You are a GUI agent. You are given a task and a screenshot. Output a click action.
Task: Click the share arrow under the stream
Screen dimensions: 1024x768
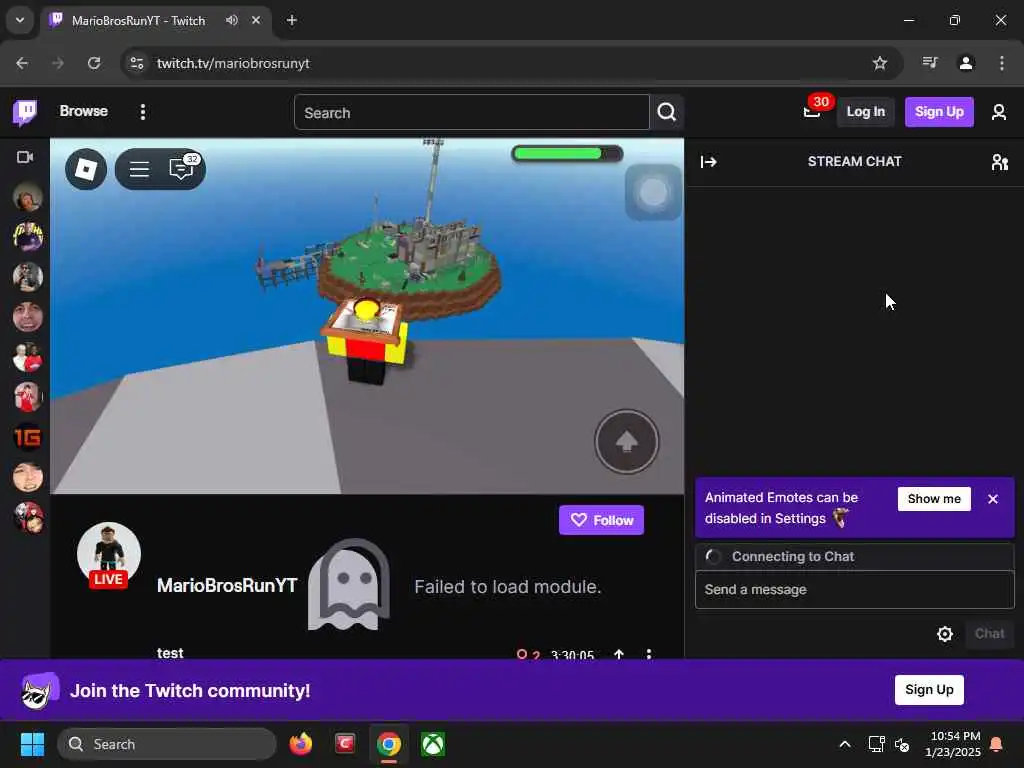pos(618,654)
